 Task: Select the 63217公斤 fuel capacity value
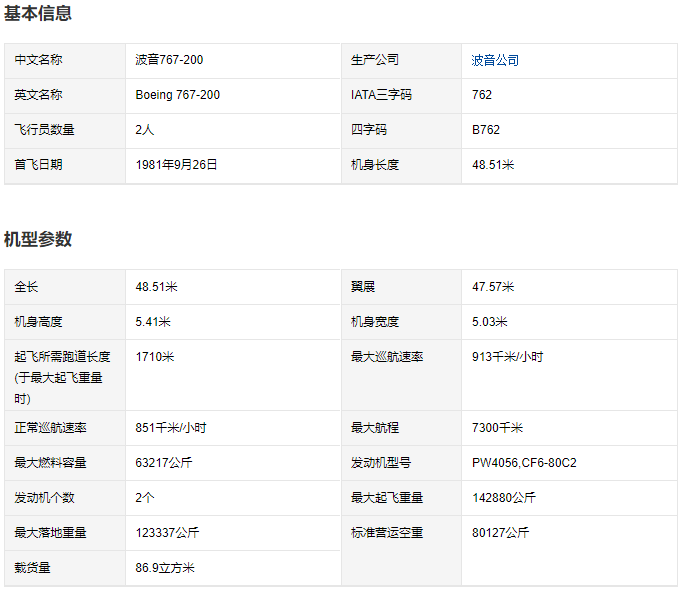(x=164, y=462)
